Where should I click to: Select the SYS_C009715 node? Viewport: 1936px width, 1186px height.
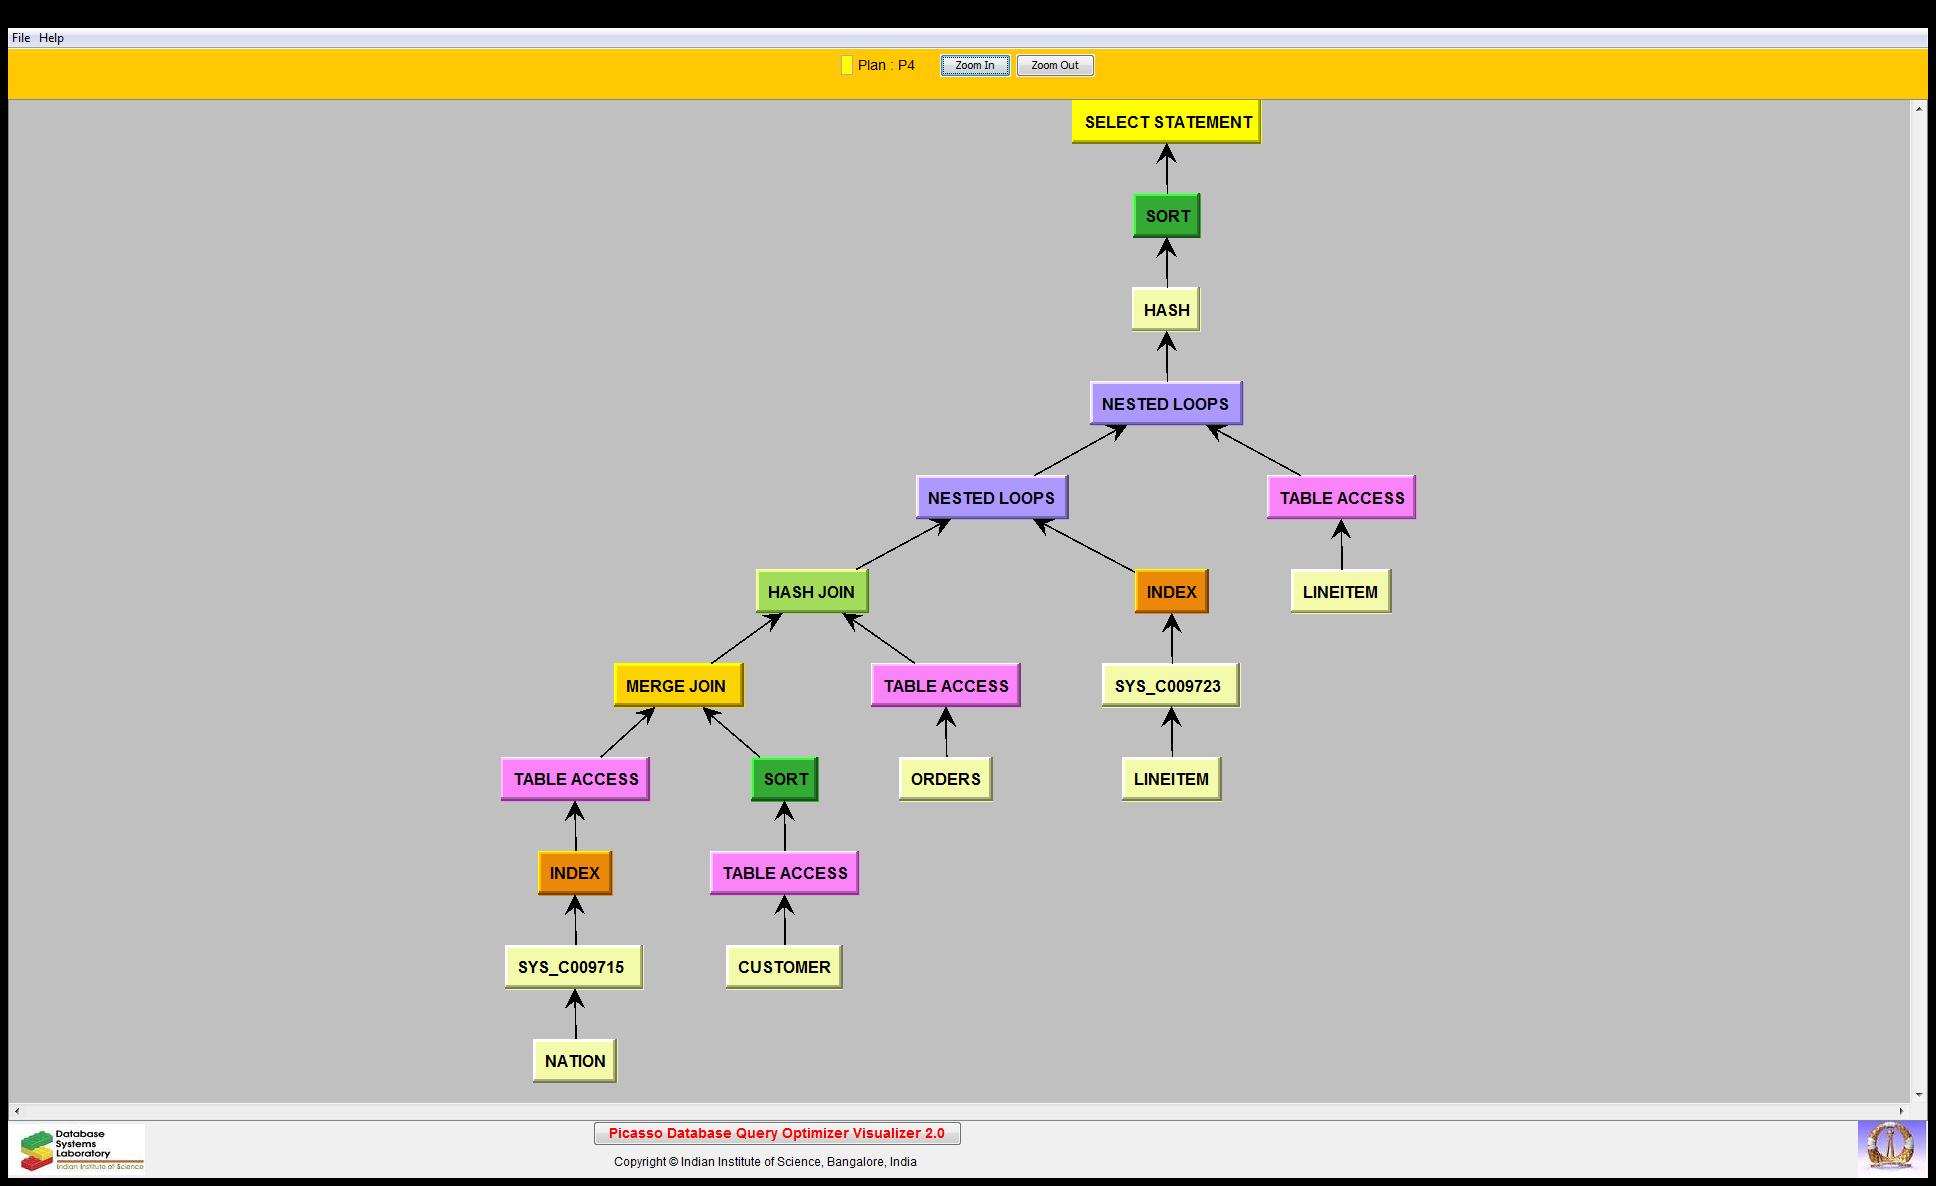click(572, 967)
